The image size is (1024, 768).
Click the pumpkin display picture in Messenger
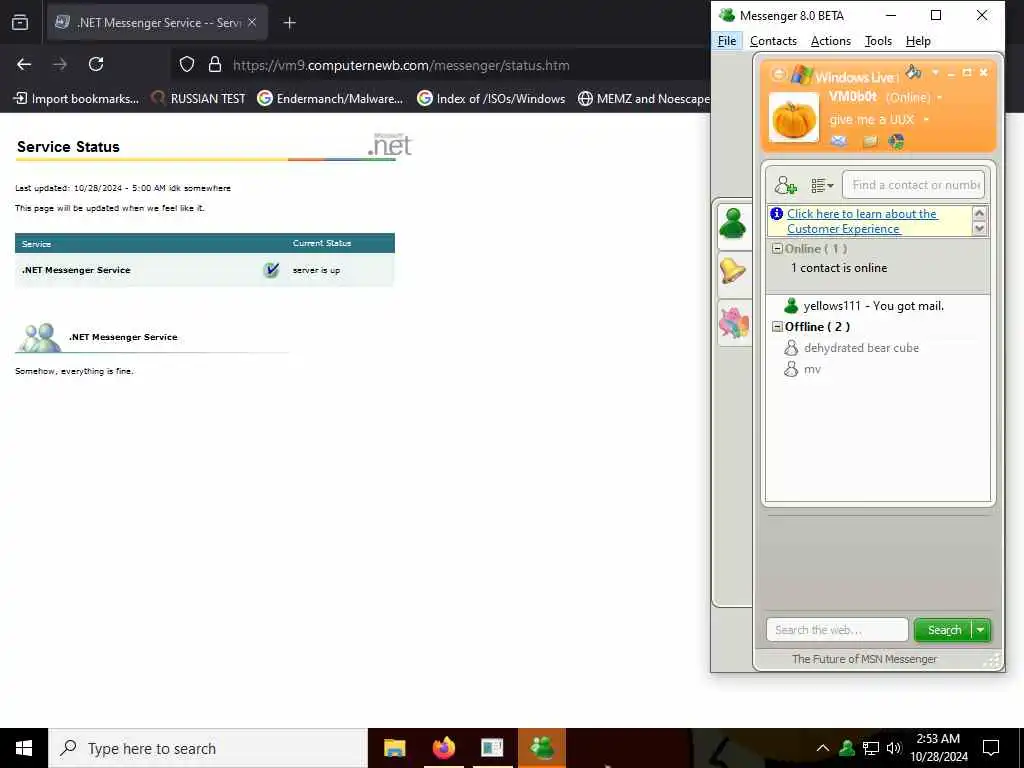(793, 118)
